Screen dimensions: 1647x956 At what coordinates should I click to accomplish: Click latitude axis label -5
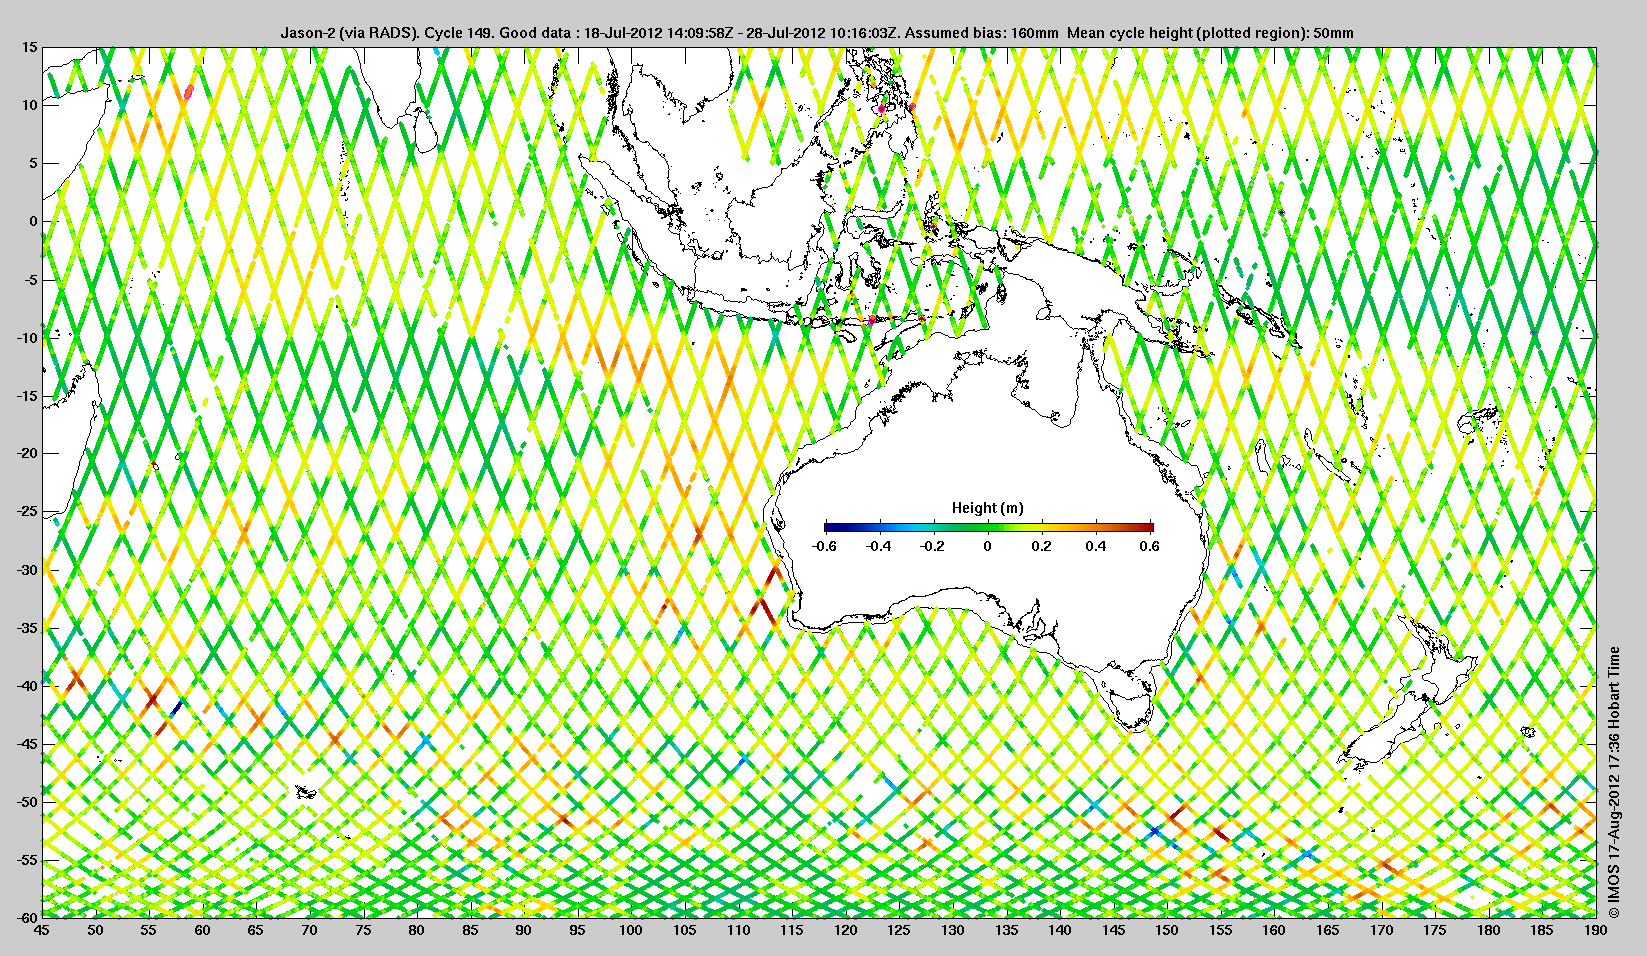pyautogui.click(x=30, y=280)
